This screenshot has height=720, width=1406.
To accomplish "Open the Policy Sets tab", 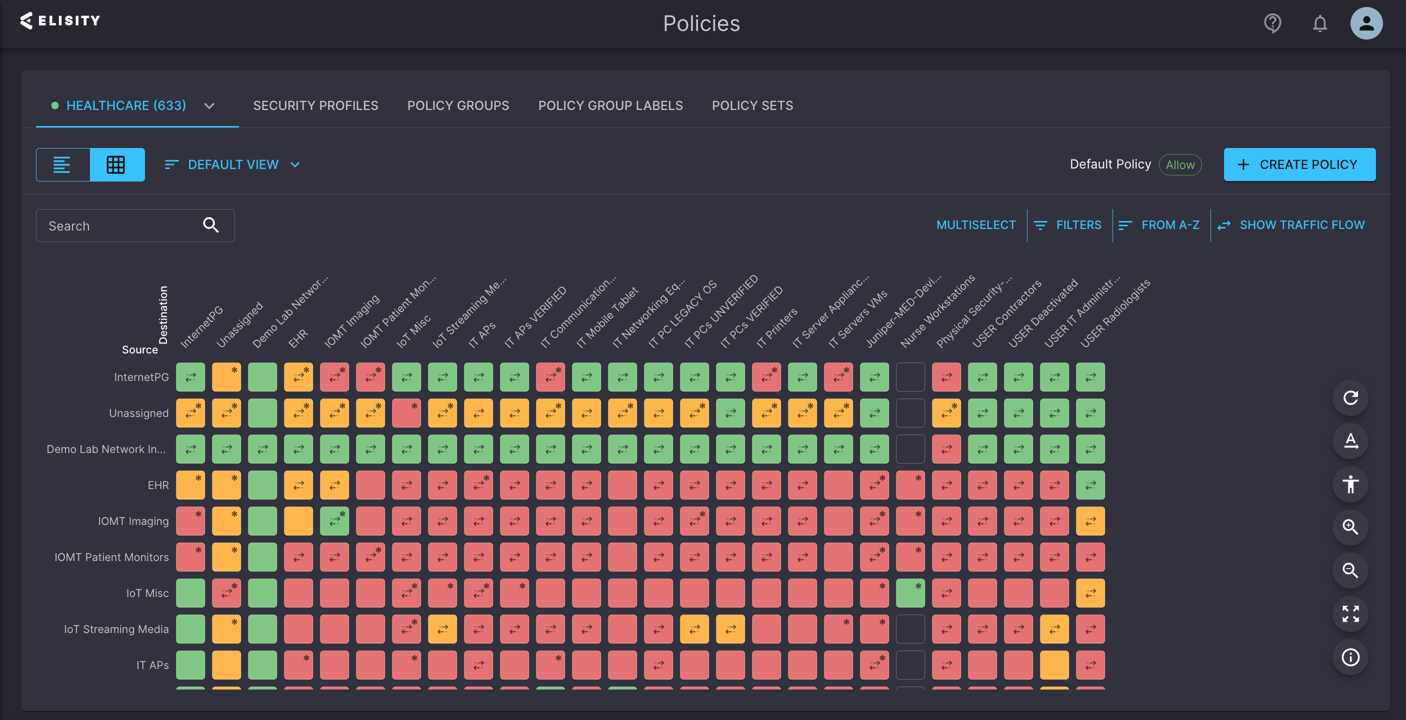I will (752, 105).
